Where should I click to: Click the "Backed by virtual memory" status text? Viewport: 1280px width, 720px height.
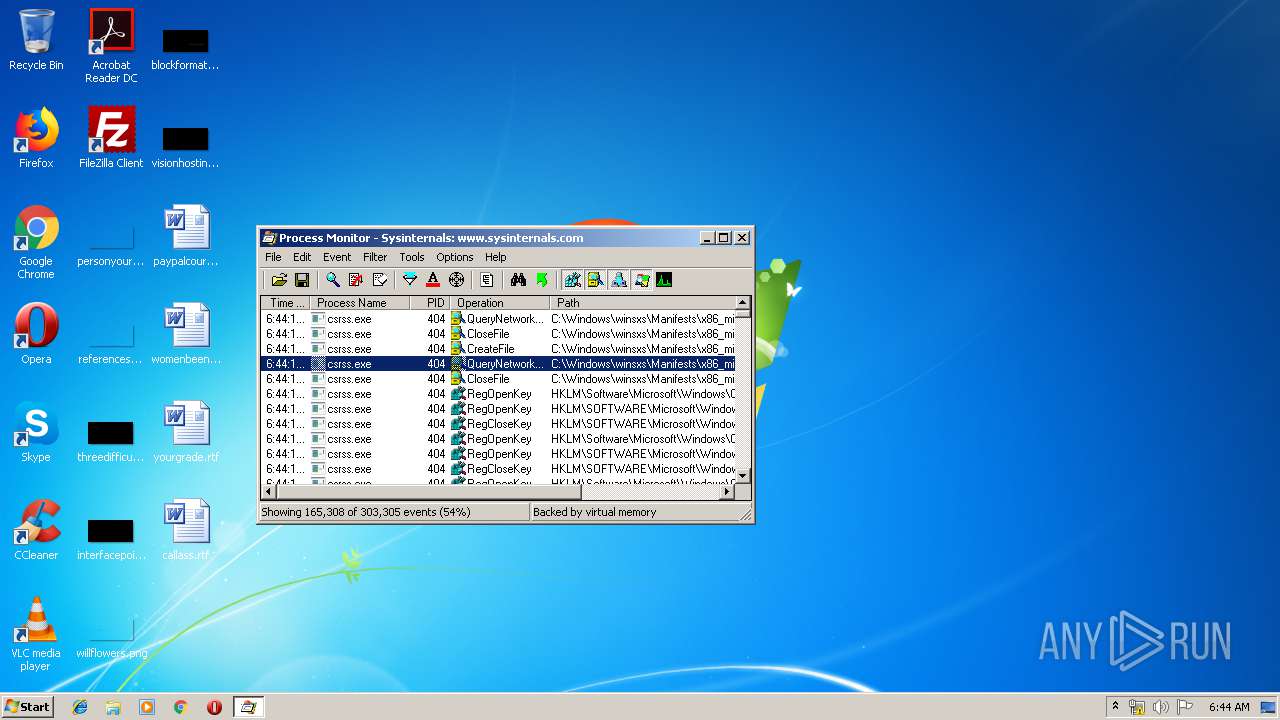[594, 512]
